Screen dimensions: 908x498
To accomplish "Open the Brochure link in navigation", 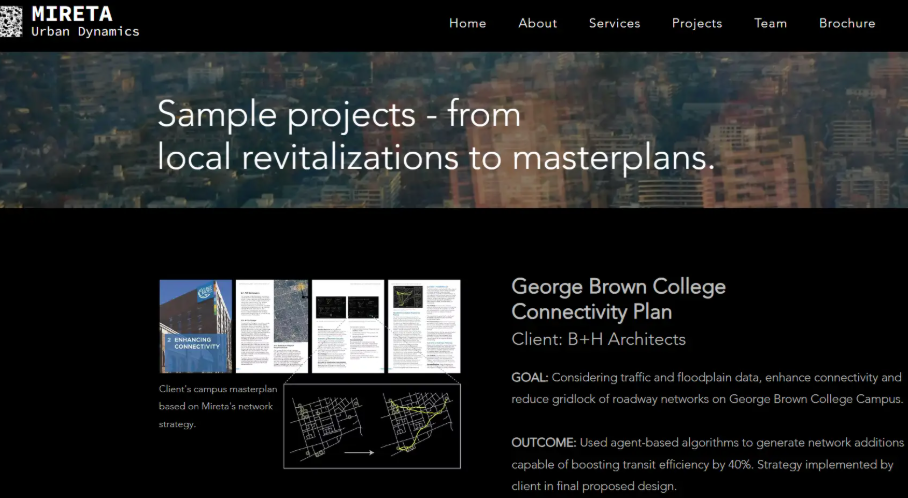I will tap(846, 23).
